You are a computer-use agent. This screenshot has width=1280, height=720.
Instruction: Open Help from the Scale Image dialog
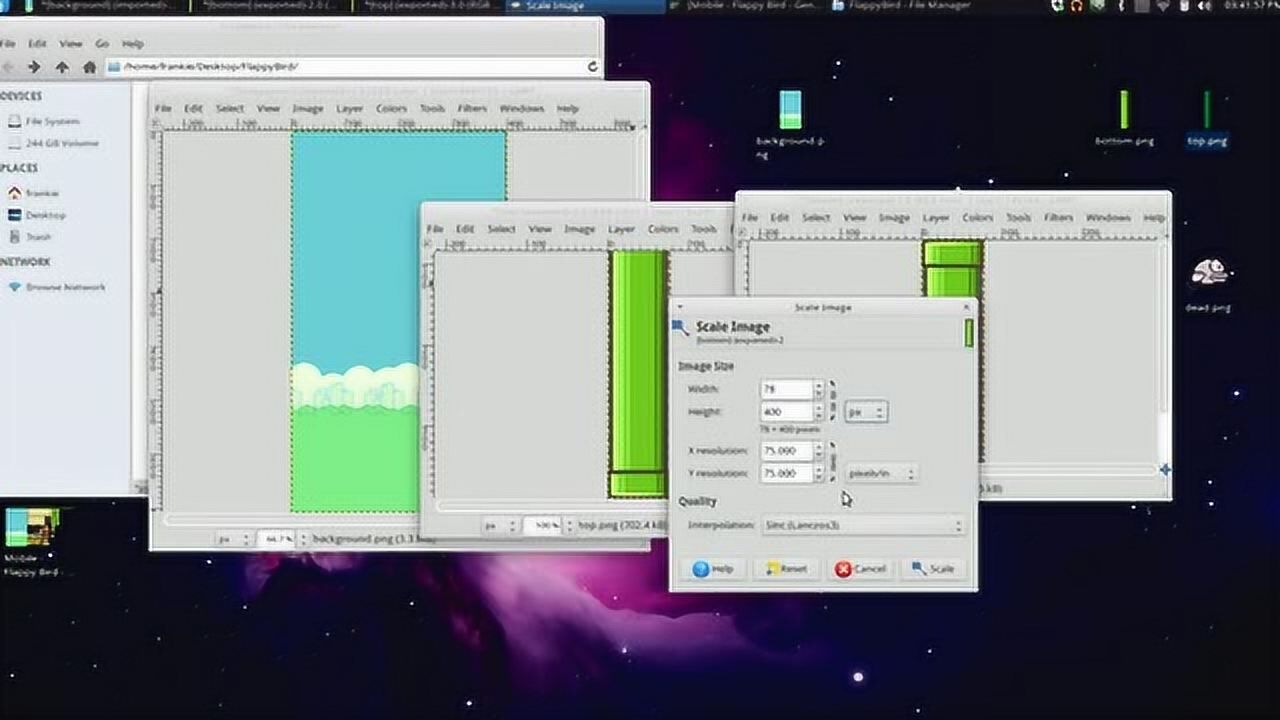pos(713,568)
